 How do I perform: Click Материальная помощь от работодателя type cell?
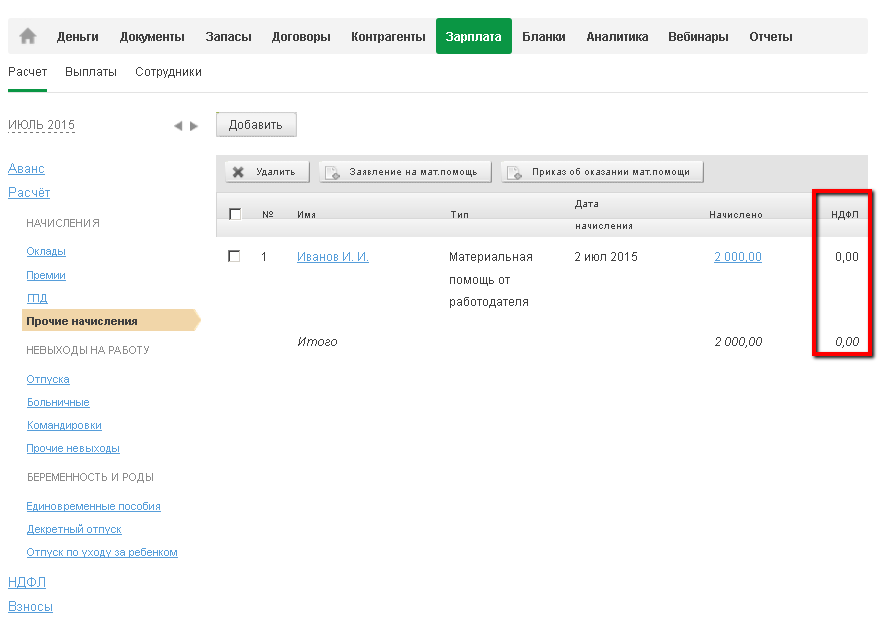click(x=491, y=279)
